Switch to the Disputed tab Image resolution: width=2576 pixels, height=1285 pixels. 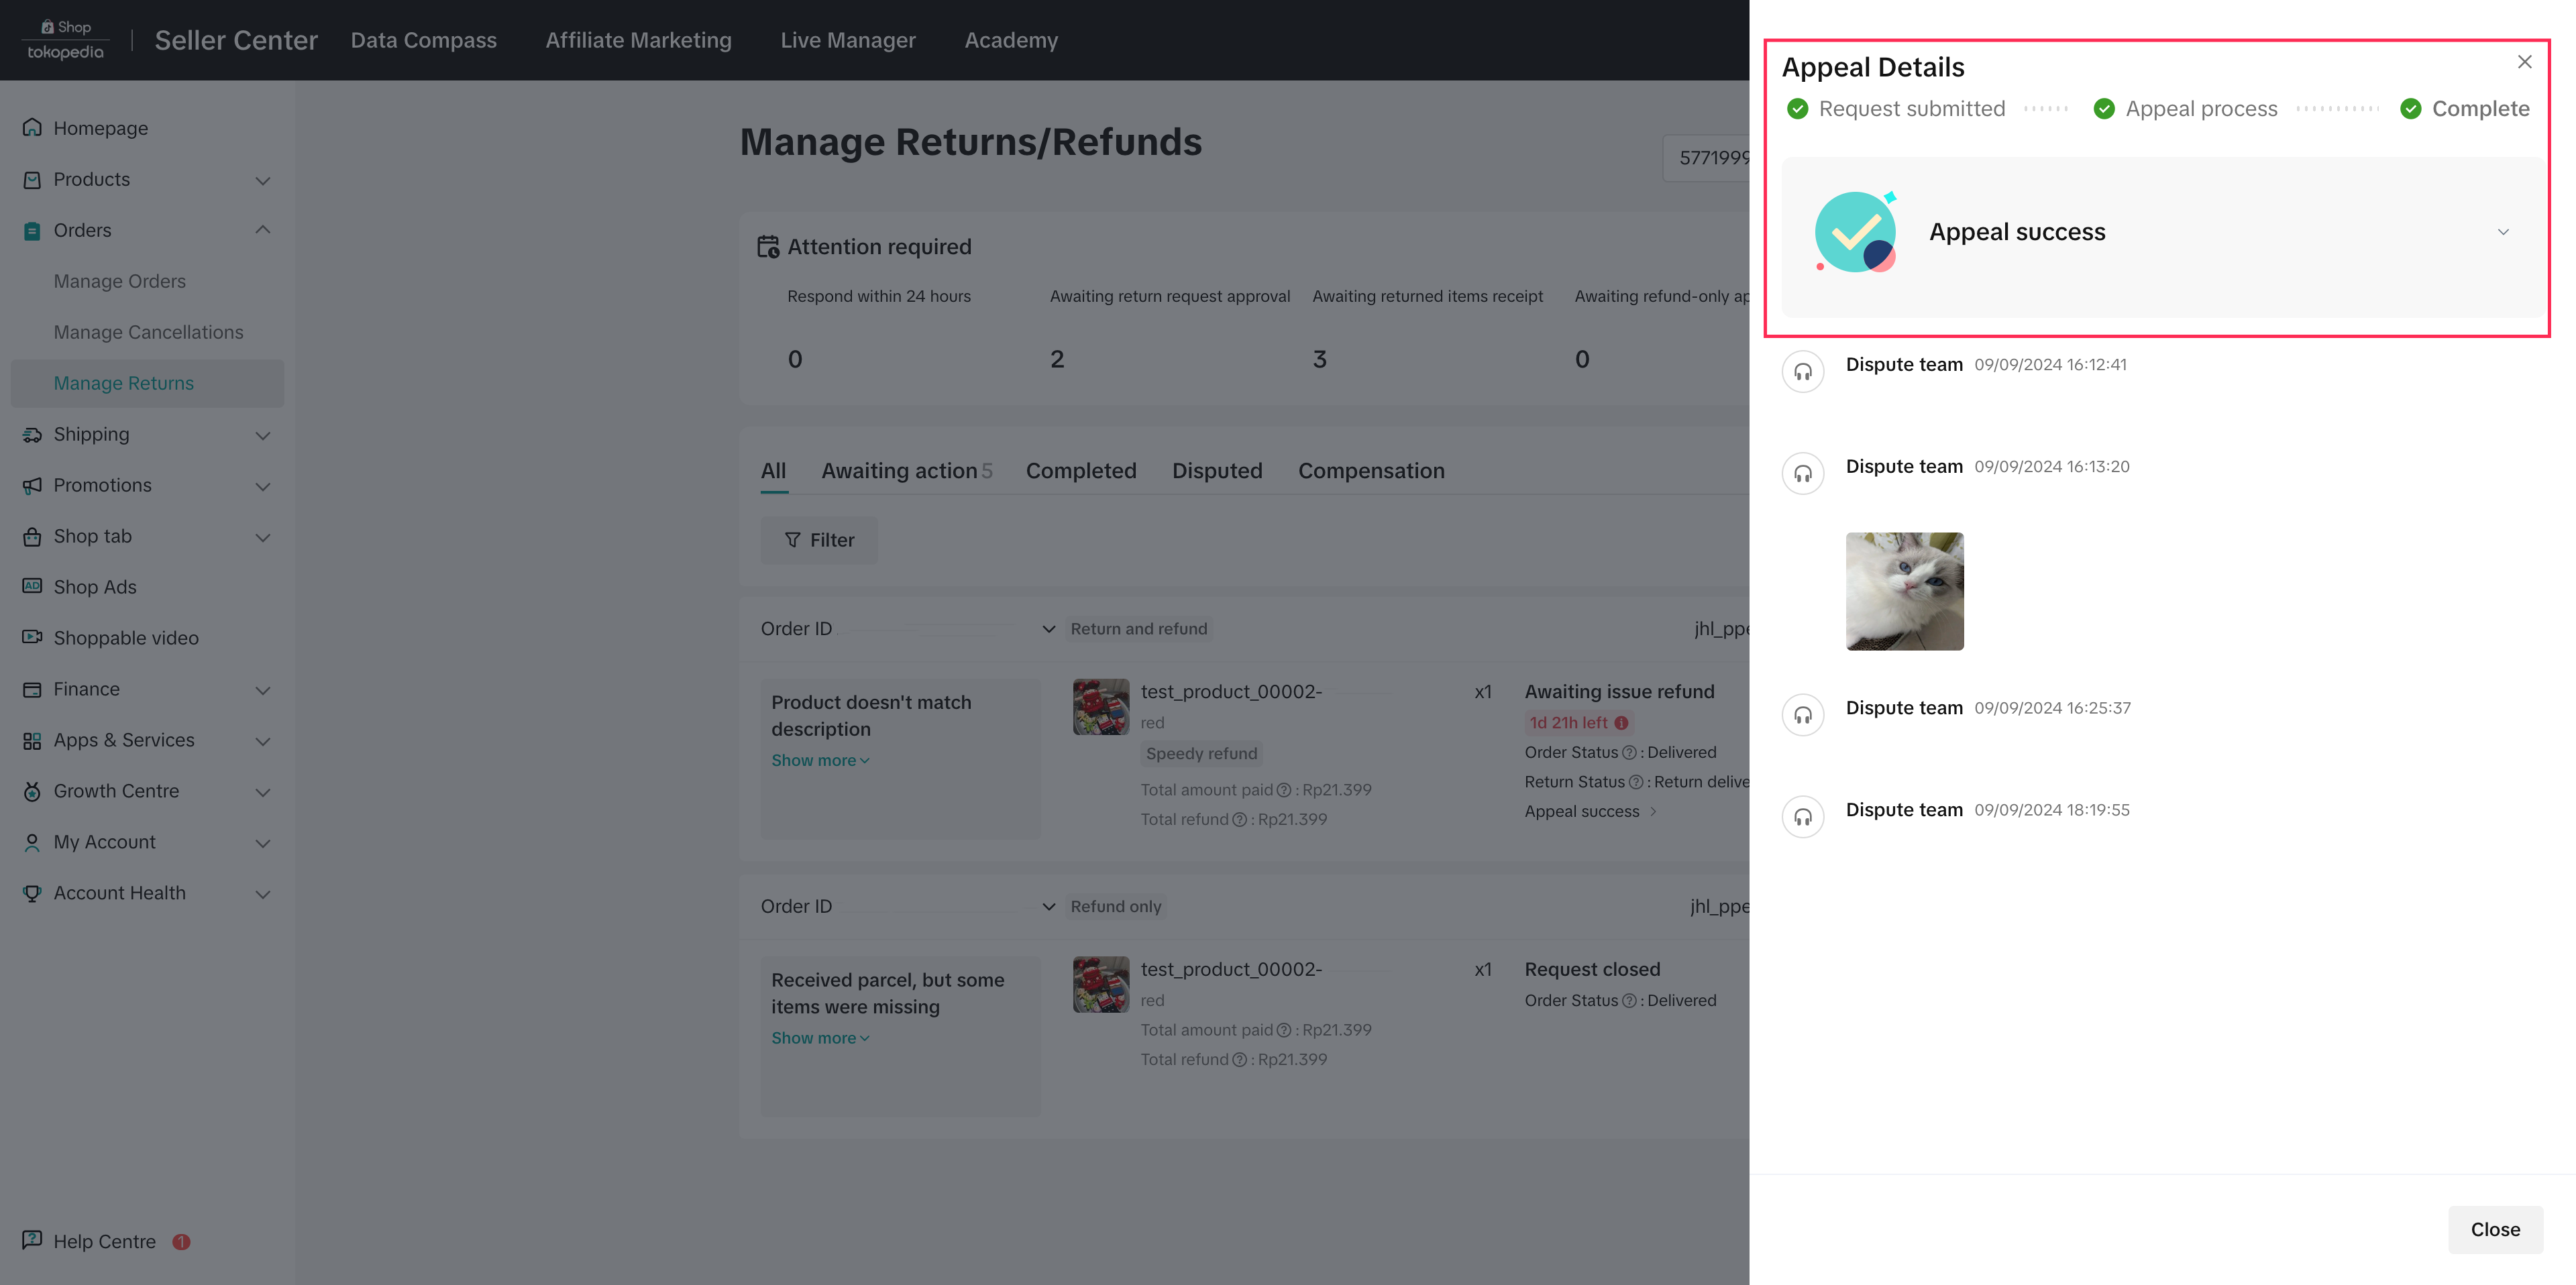click(x=1216, y=471)
